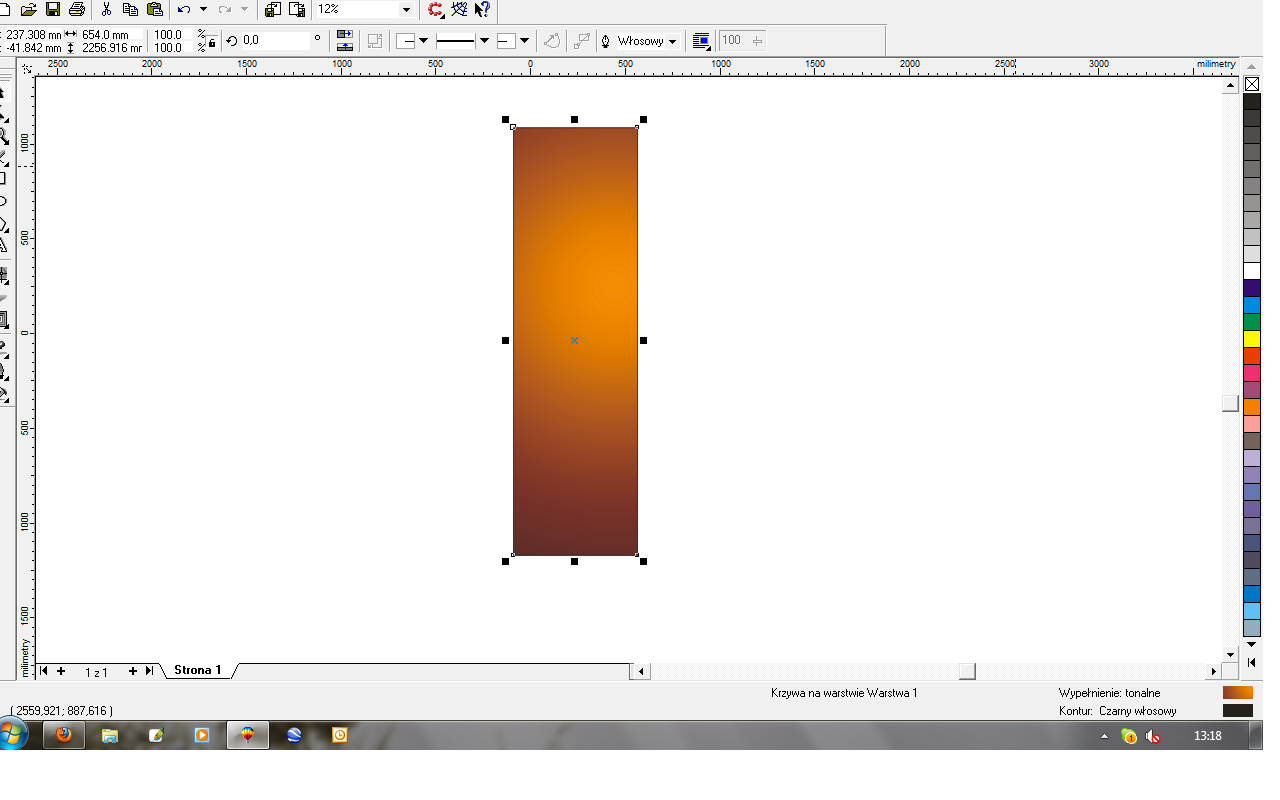The width and height of the screenshot is (1280, 800).
Task: Click the Cut (scissors) icon
Action: (107, 9)
